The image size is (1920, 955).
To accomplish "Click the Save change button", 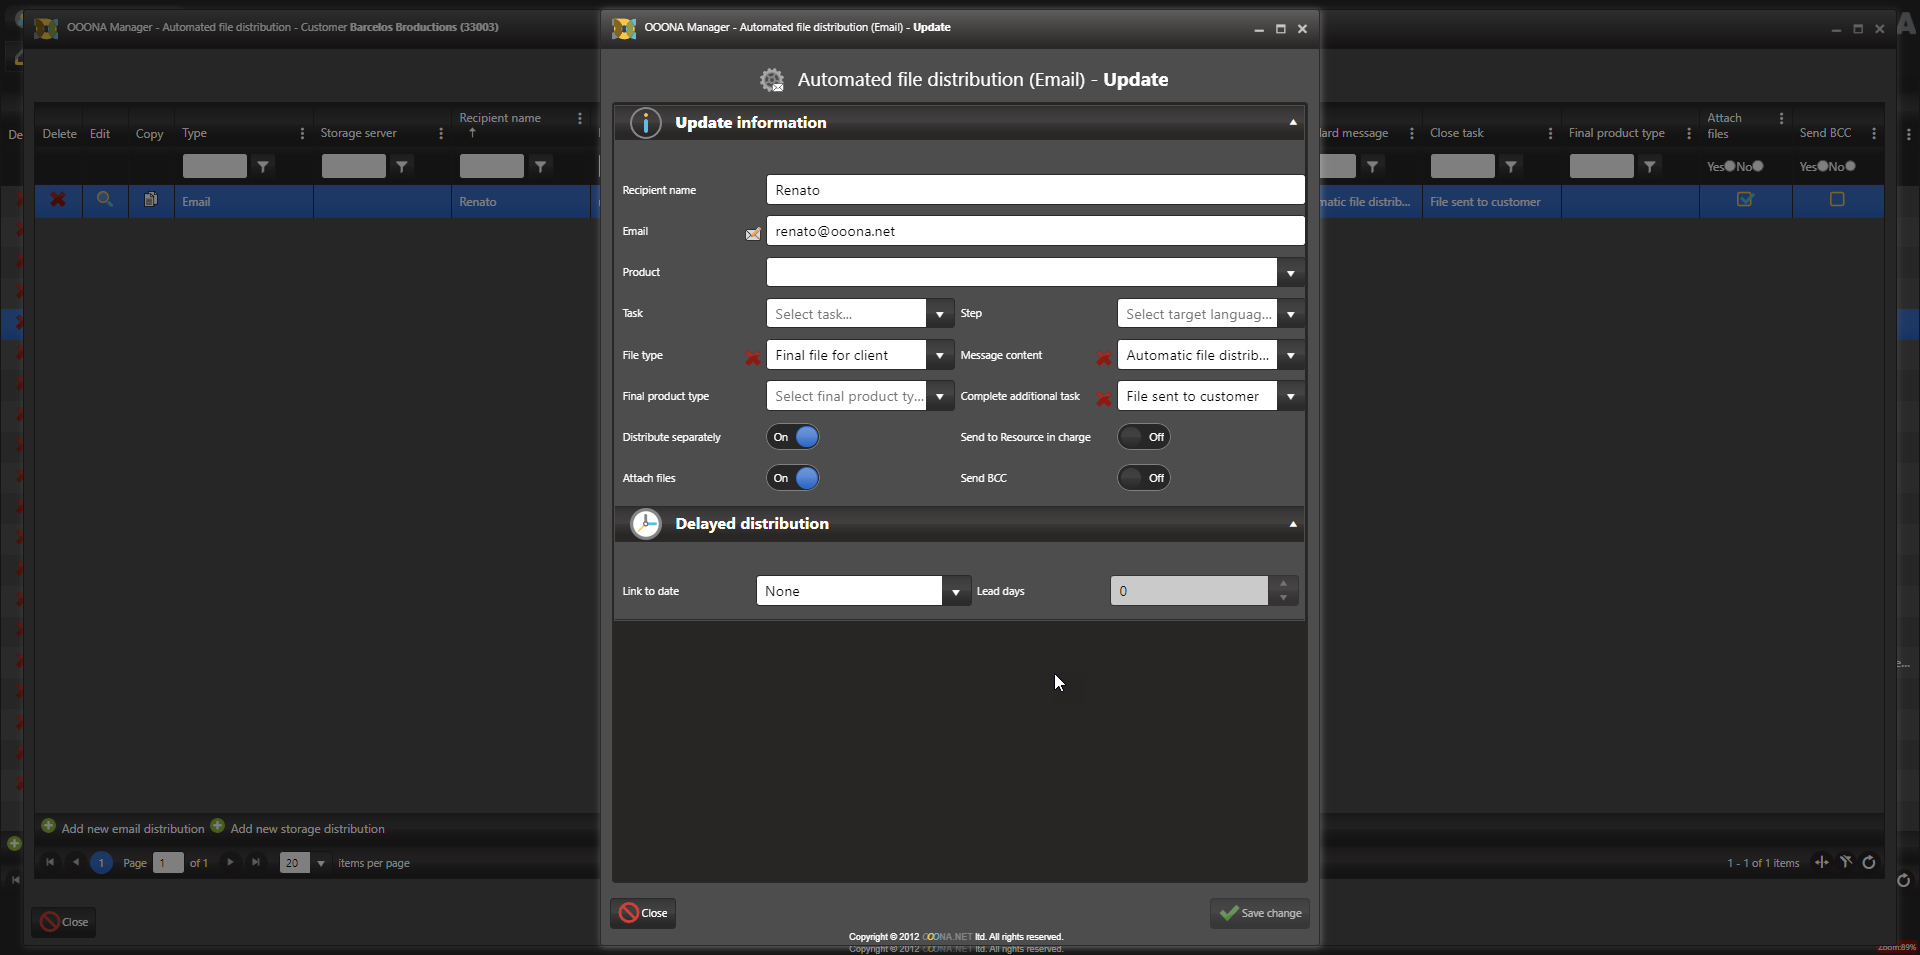I will [x=1259, y=913].
